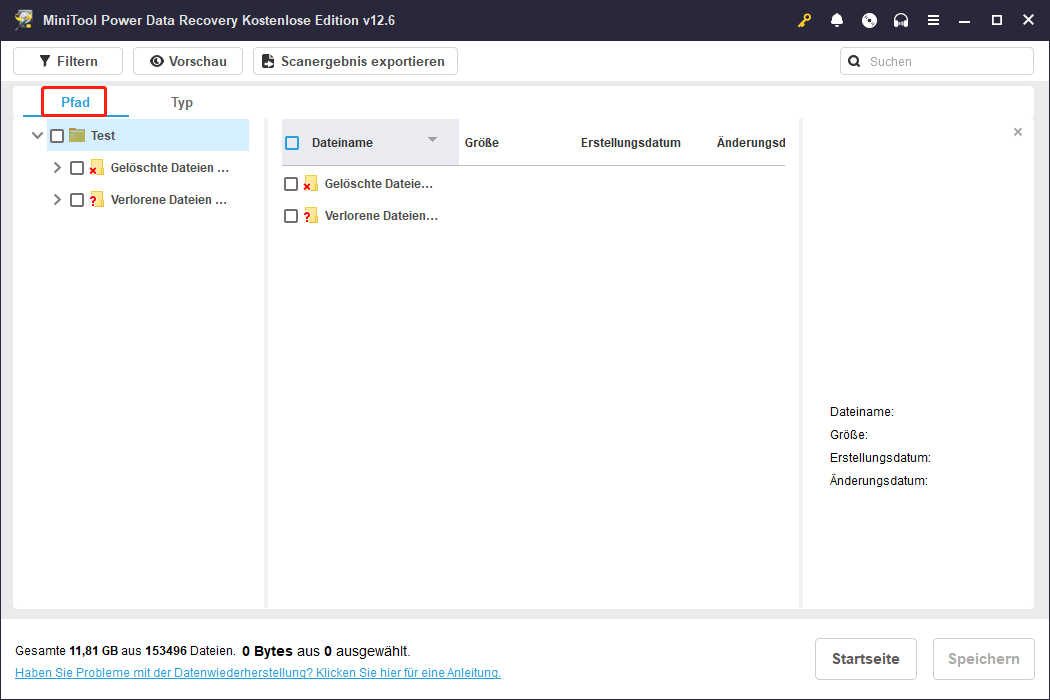Viewport: 1050px width, 700px height.
Task: Select Gelöschte Dateien label in tree
Action: pos(169,167)
